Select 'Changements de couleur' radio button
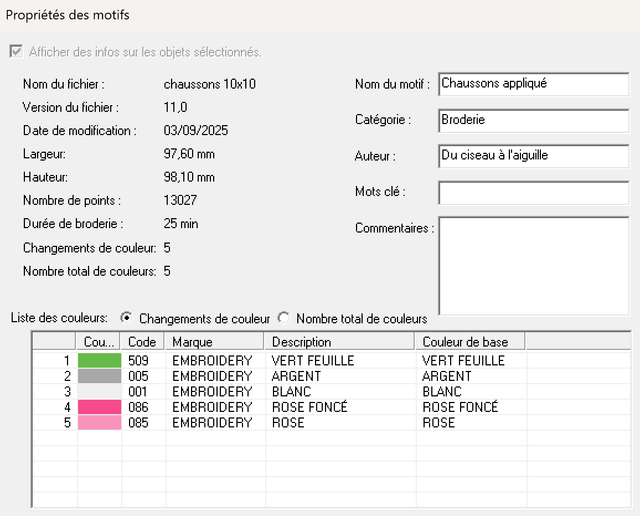The width and height of the screenshot is (640, 516). [x=126, y=318]
